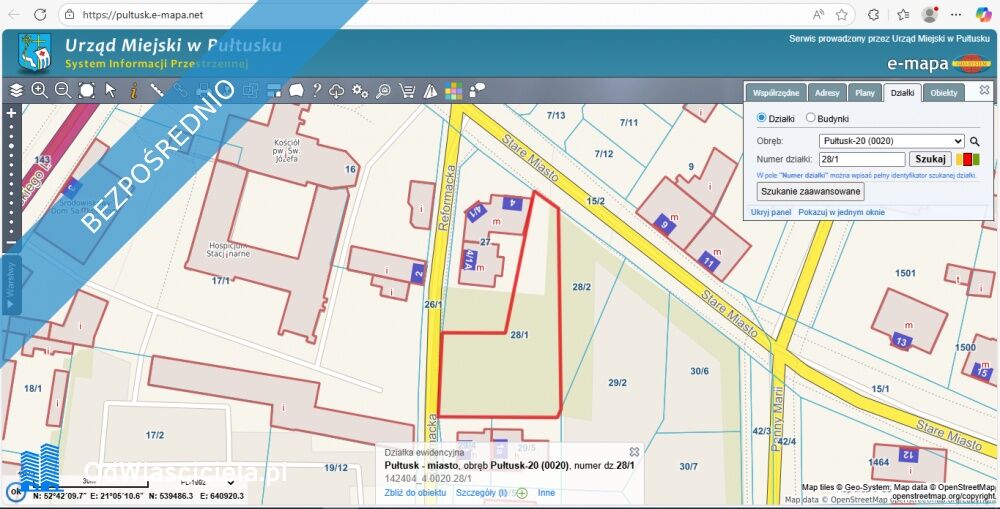Expand the Obręb dropdown Pułtusk-20 (0020)

[x=891, y=141]
